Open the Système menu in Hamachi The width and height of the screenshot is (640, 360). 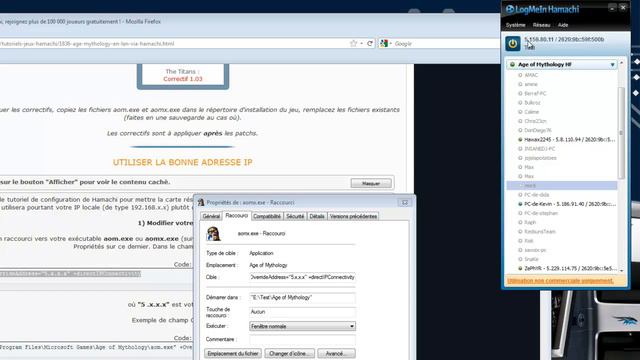pyautogui.click(x=516, y=25)
